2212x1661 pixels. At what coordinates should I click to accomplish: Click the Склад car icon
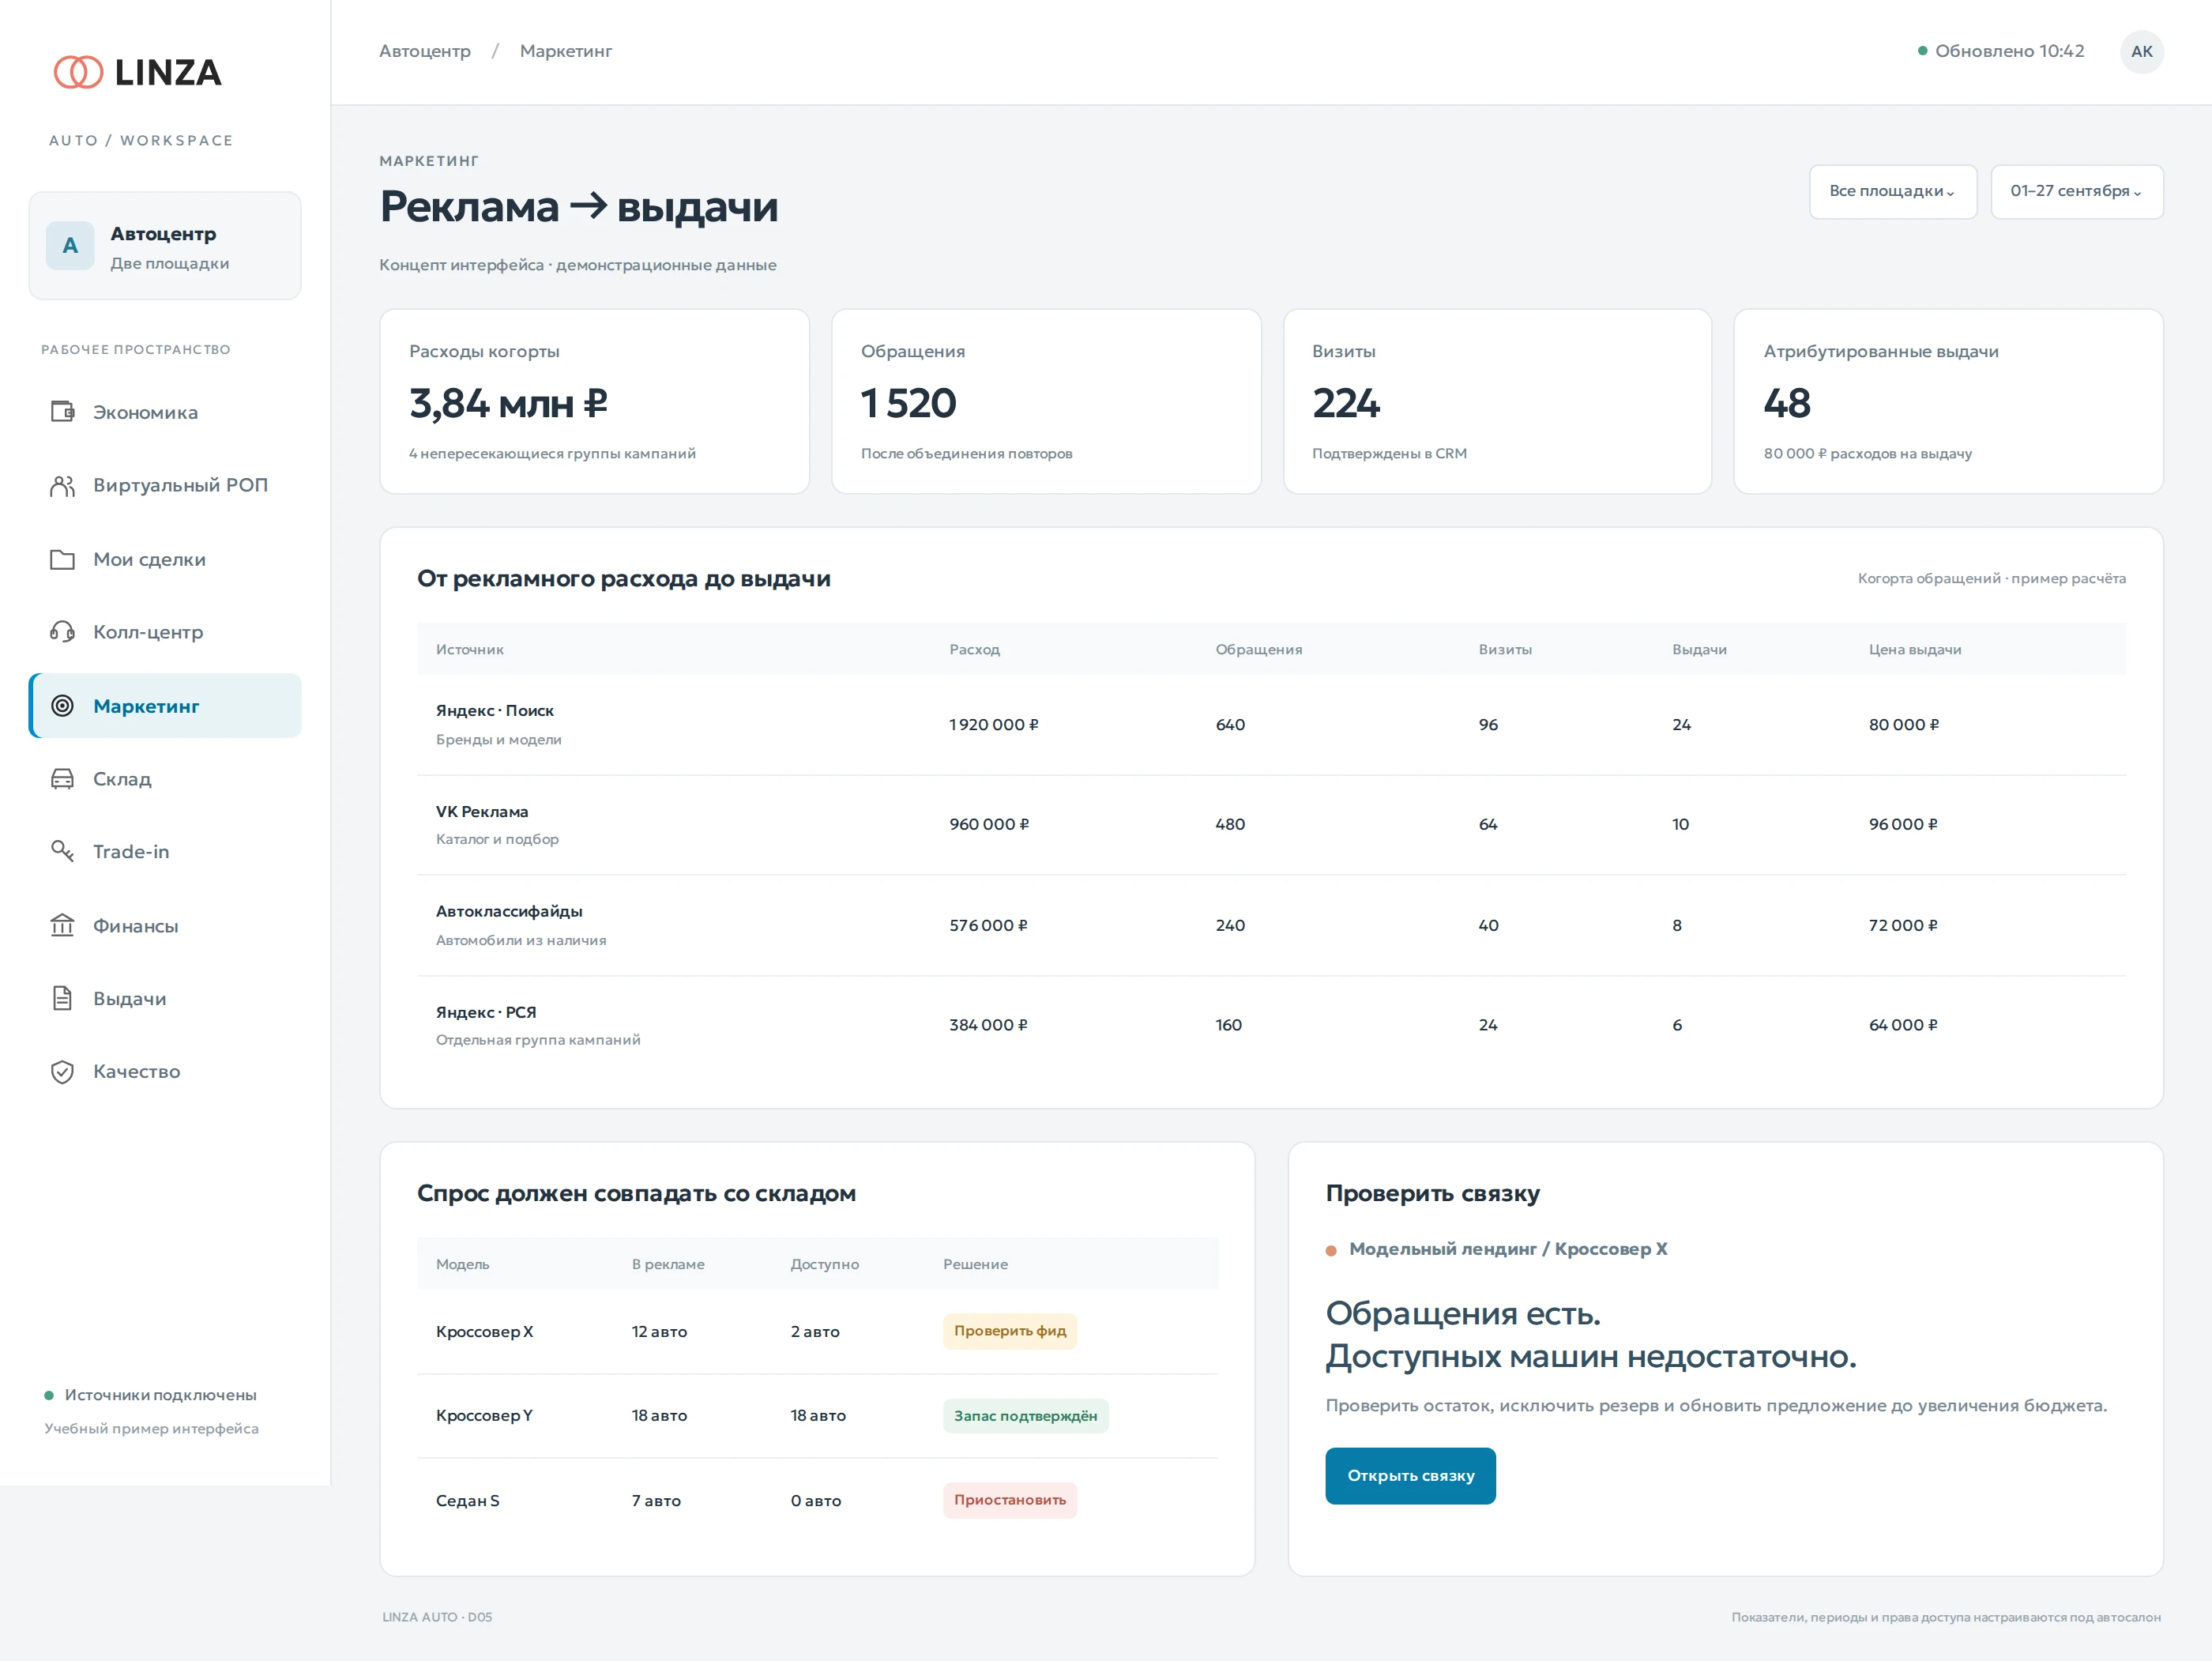click(62, 779)
